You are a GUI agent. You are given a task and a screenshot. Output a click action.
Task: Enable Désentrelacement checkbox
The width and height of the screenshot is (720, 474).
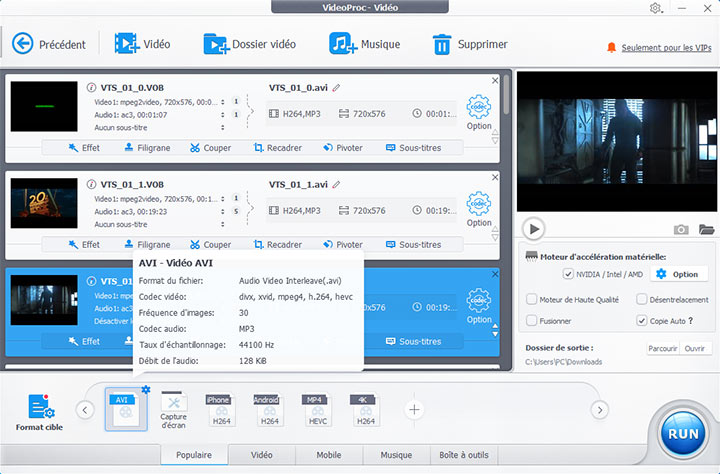click(x=641, y=299)
